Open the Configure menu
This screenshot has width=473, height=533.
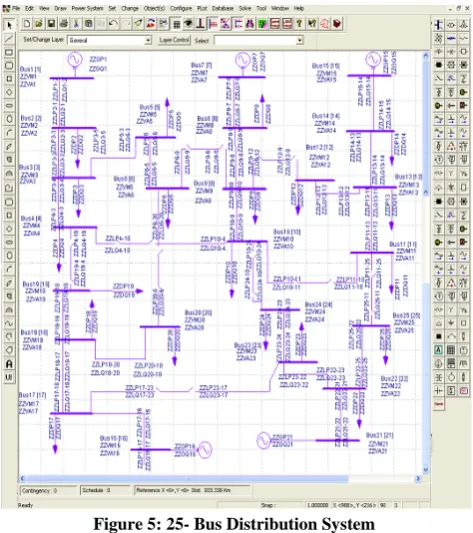pyautogui.click(x=181, y=8)
